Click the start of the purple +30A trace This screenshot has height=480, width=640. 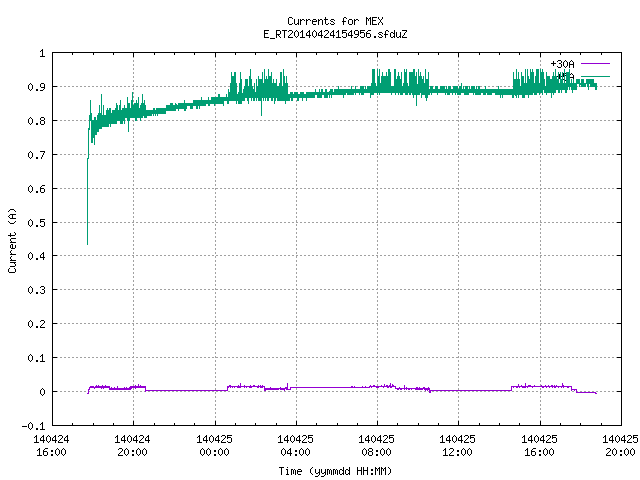(88, 393)
